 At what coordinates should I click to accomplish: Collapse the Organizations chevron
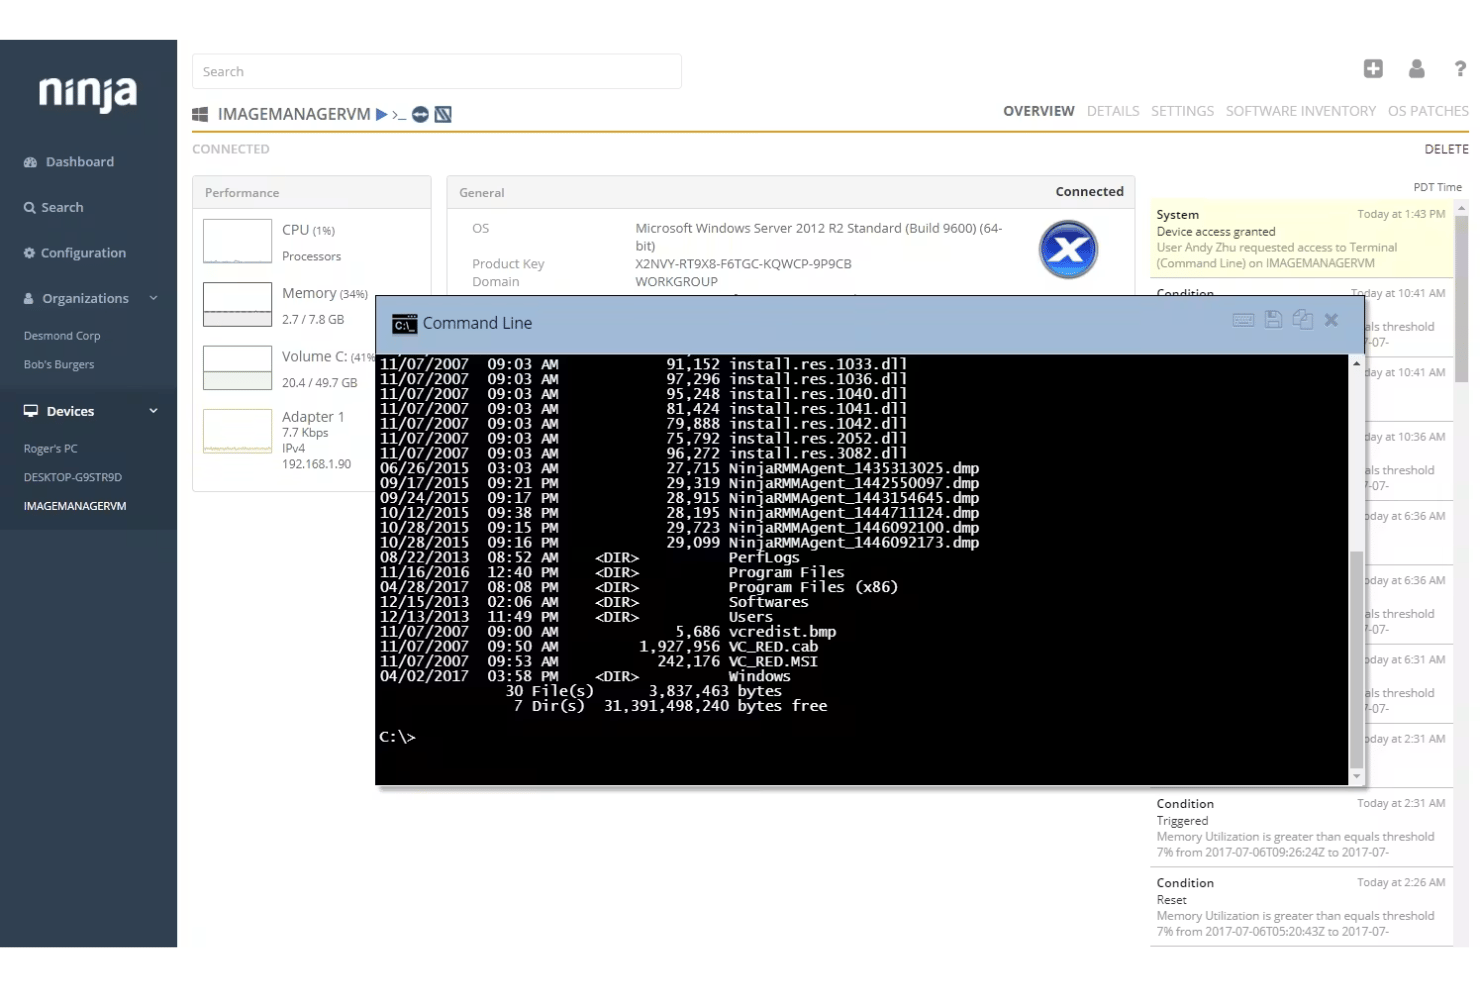point(154,298)
